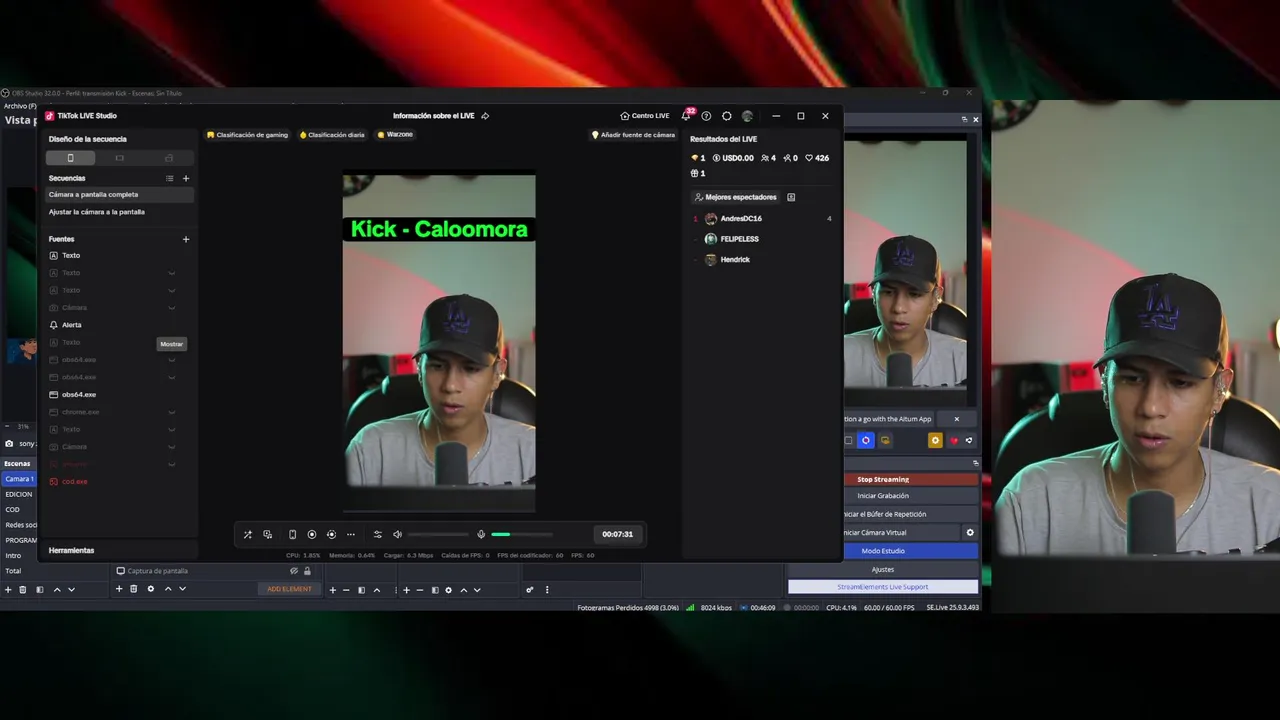This screenshot has height=720, width=1280.
Task: Expand the chrome.exe source chevron
Action: pyautogui.click(x=172, y=412)
